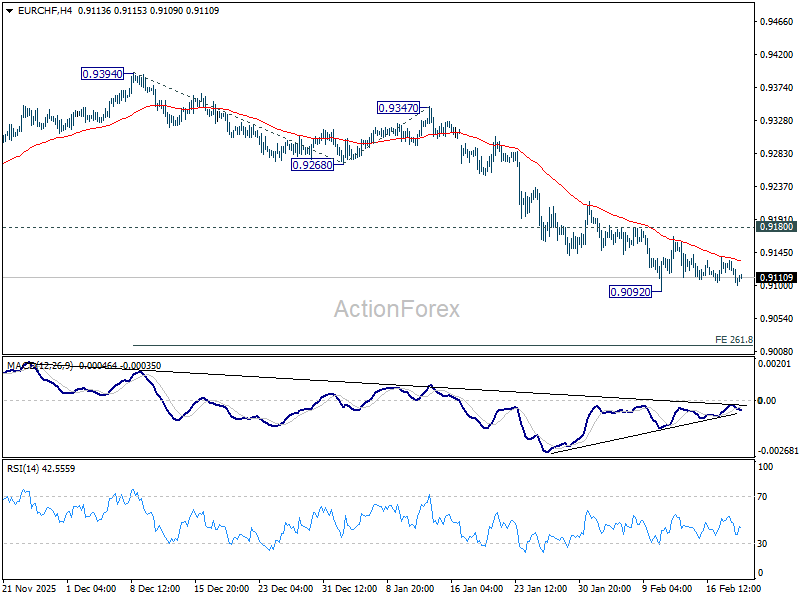Click the 31 Dec 12:00 time label

349,588
